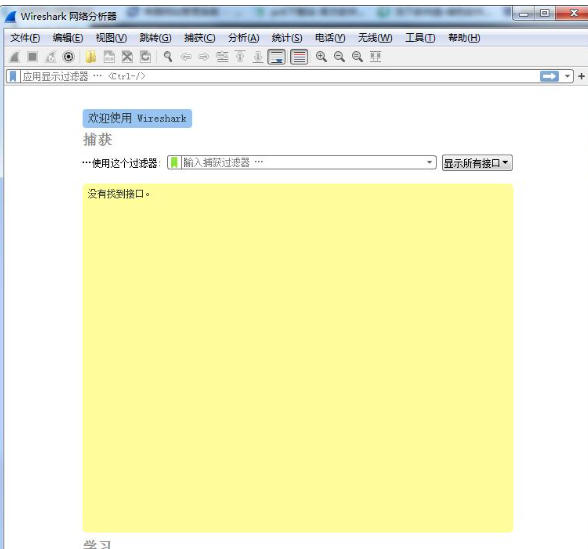
Task: Click the green capture filter bookmark icon
Action: (x=174, y=163)
